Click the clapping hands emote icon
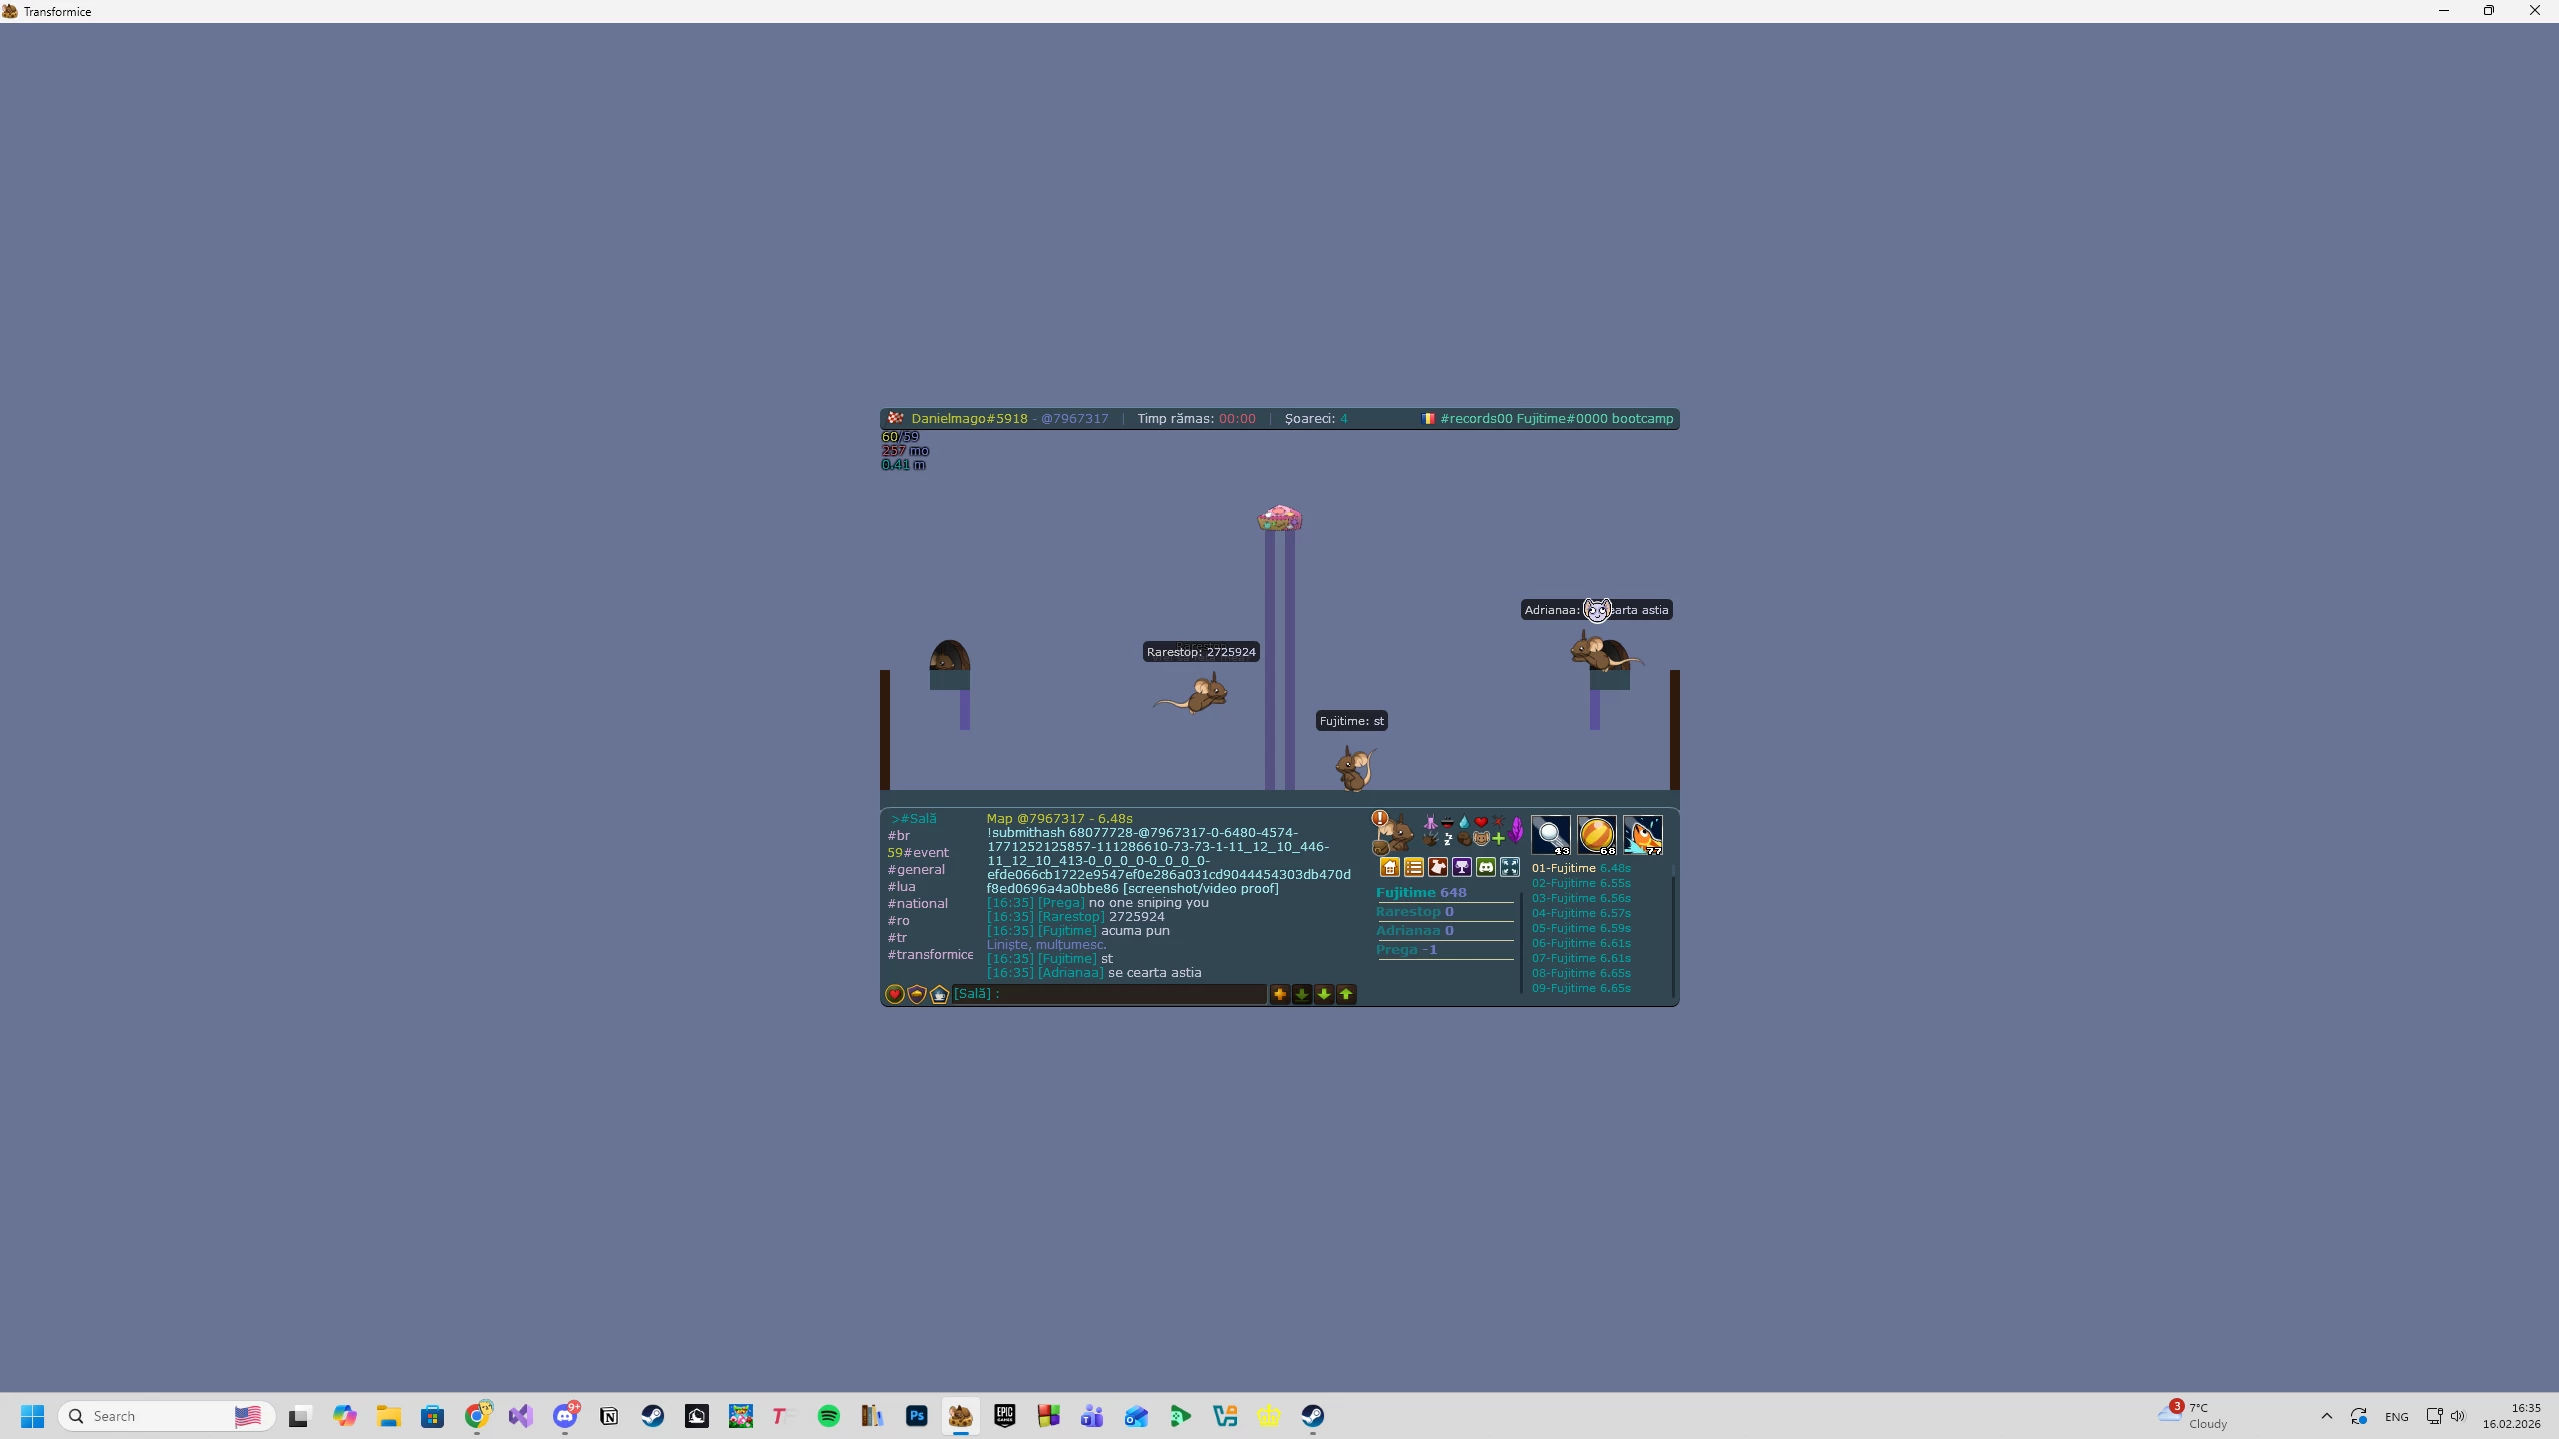 point(1430,839)
